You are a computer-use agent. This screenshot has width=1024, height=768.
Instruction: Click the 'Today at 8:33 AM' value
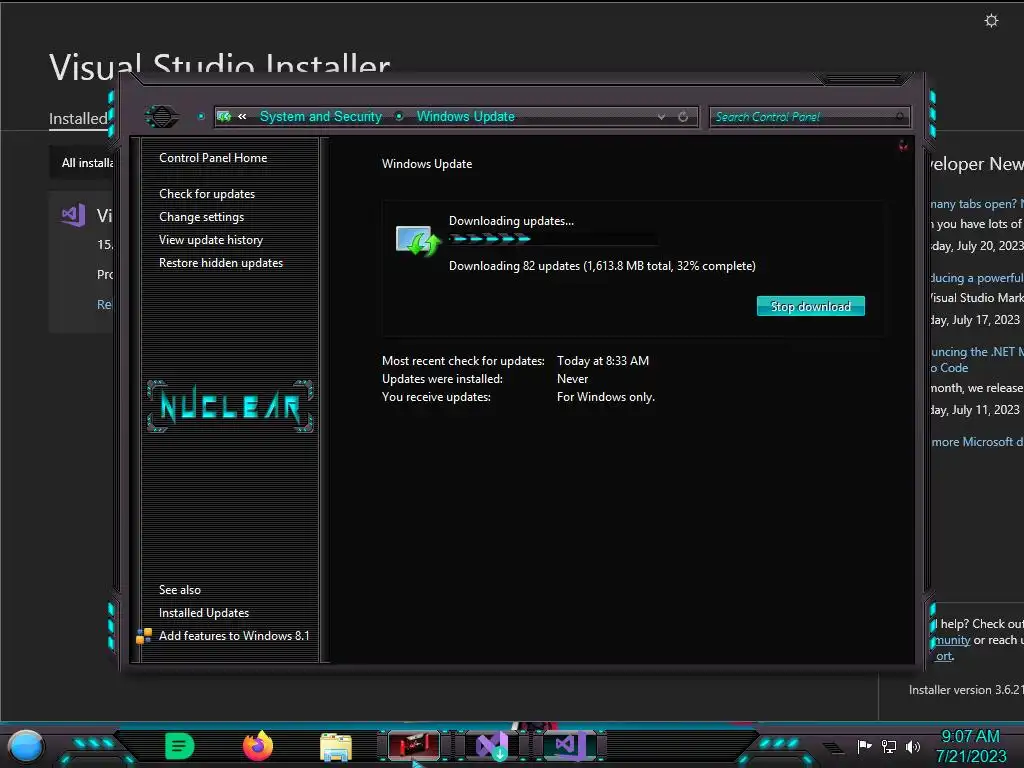603,360
